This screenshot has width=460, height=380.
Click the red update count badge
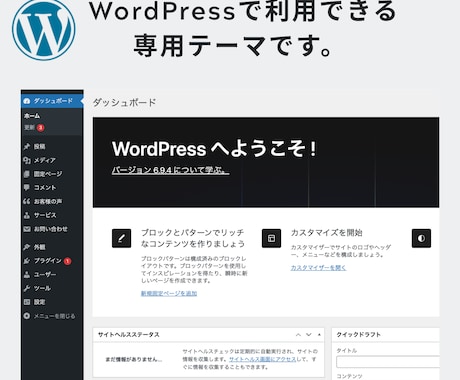point(41,128)
